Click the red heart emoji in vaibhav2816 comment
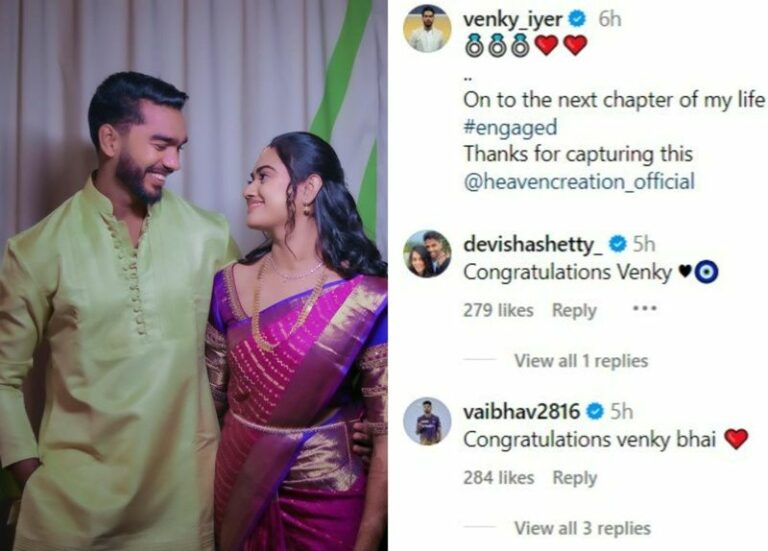 736,439
